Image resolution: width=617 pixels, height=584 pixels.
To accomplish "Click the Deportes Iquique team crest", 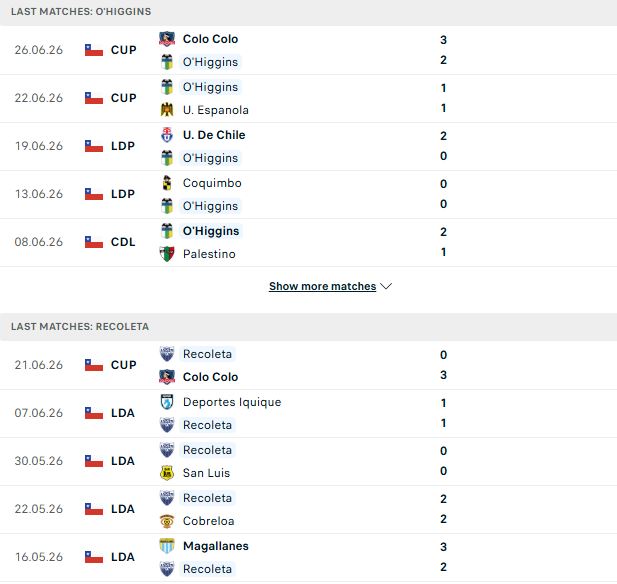I will tap(167, 402).
